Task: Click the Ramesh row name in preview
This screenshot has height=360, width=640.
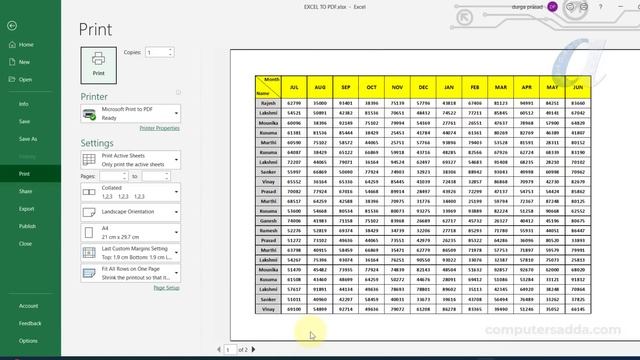Action: [268, 231]
